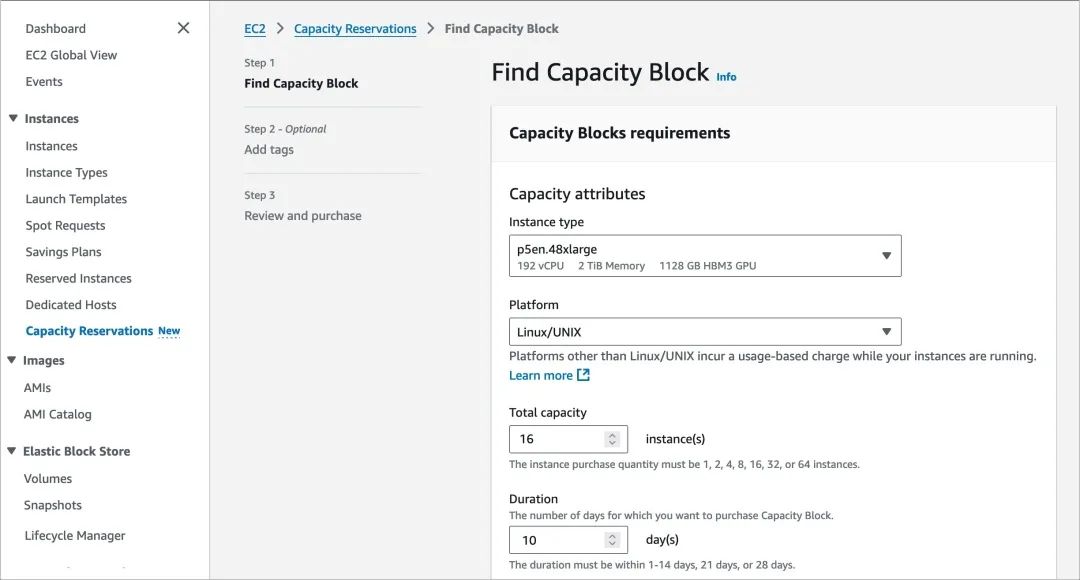Image resolution: width=1080 pixels, height=580 pixels.
Task: Select Snapshots in the sidebar
Action: point(53,505)
